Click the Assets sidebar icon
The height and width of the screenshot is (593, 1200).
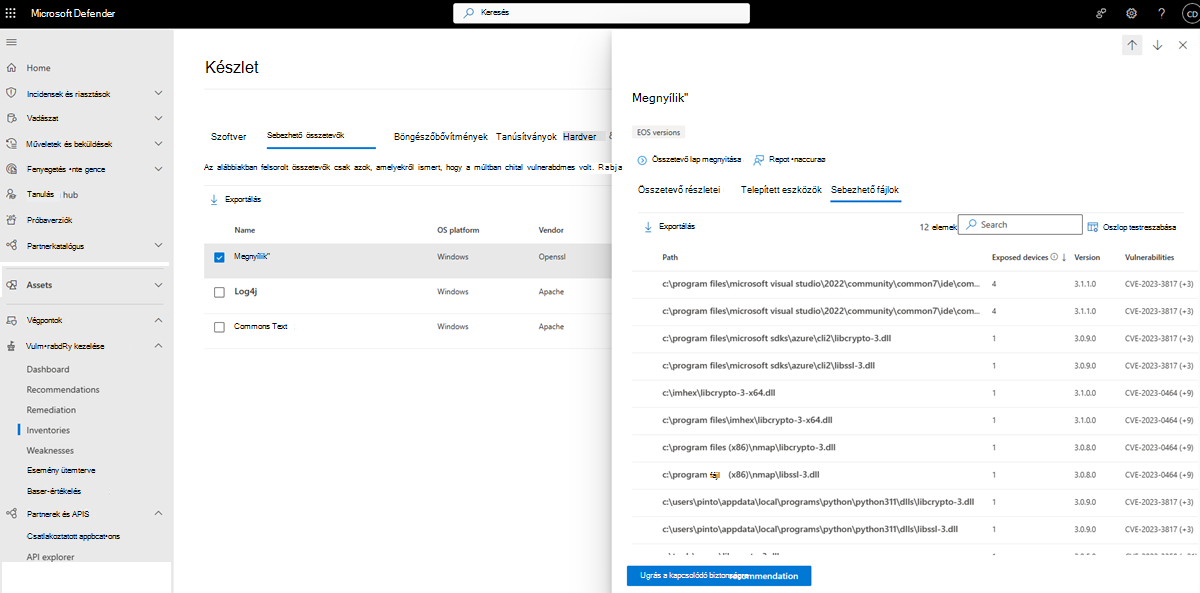tap(12, 285)
